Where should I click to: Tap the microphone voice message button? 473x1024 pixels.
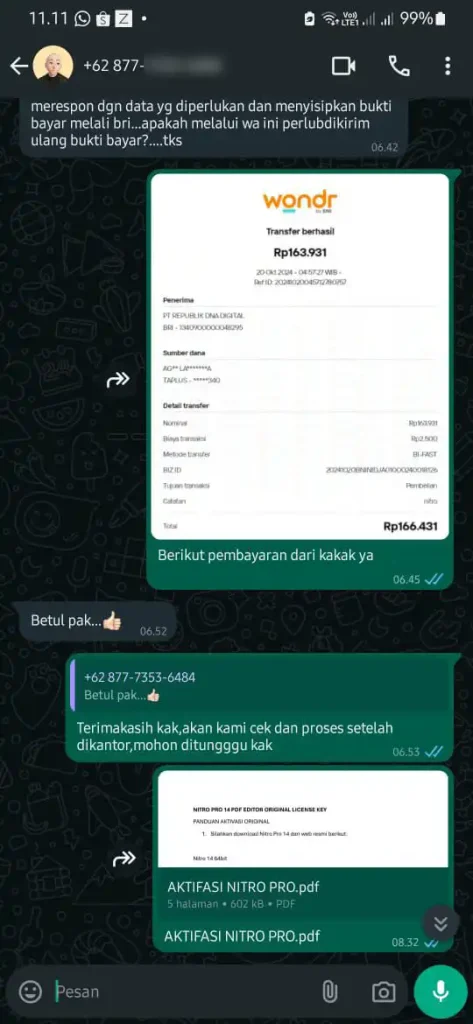pyautogui.click(x=441, y=992)
